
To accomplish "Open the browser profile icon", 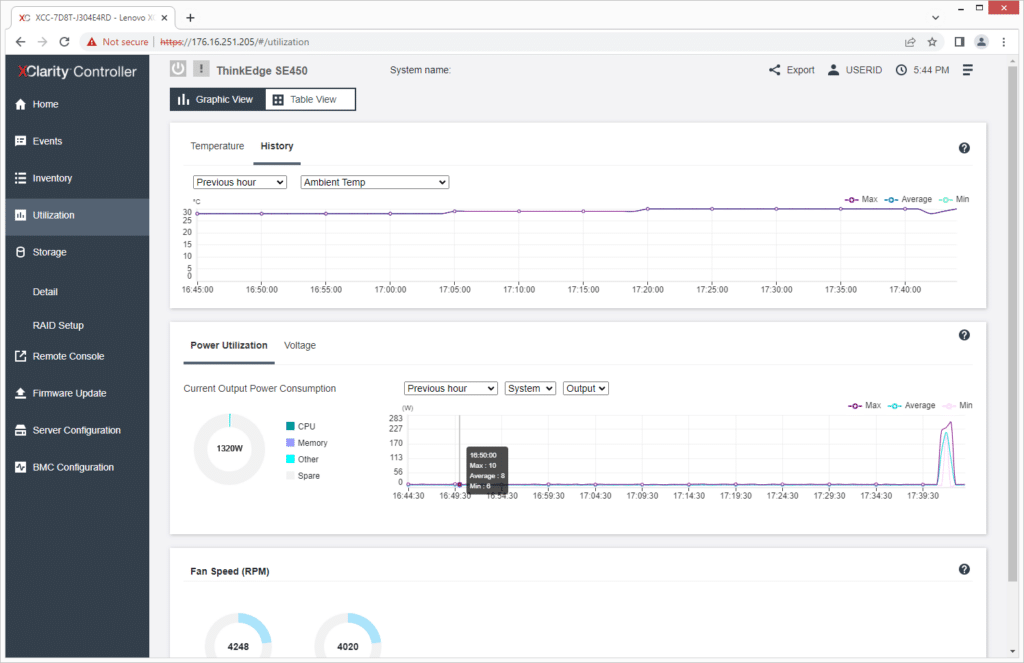I will pyautogui.click(x=981, y=42).
